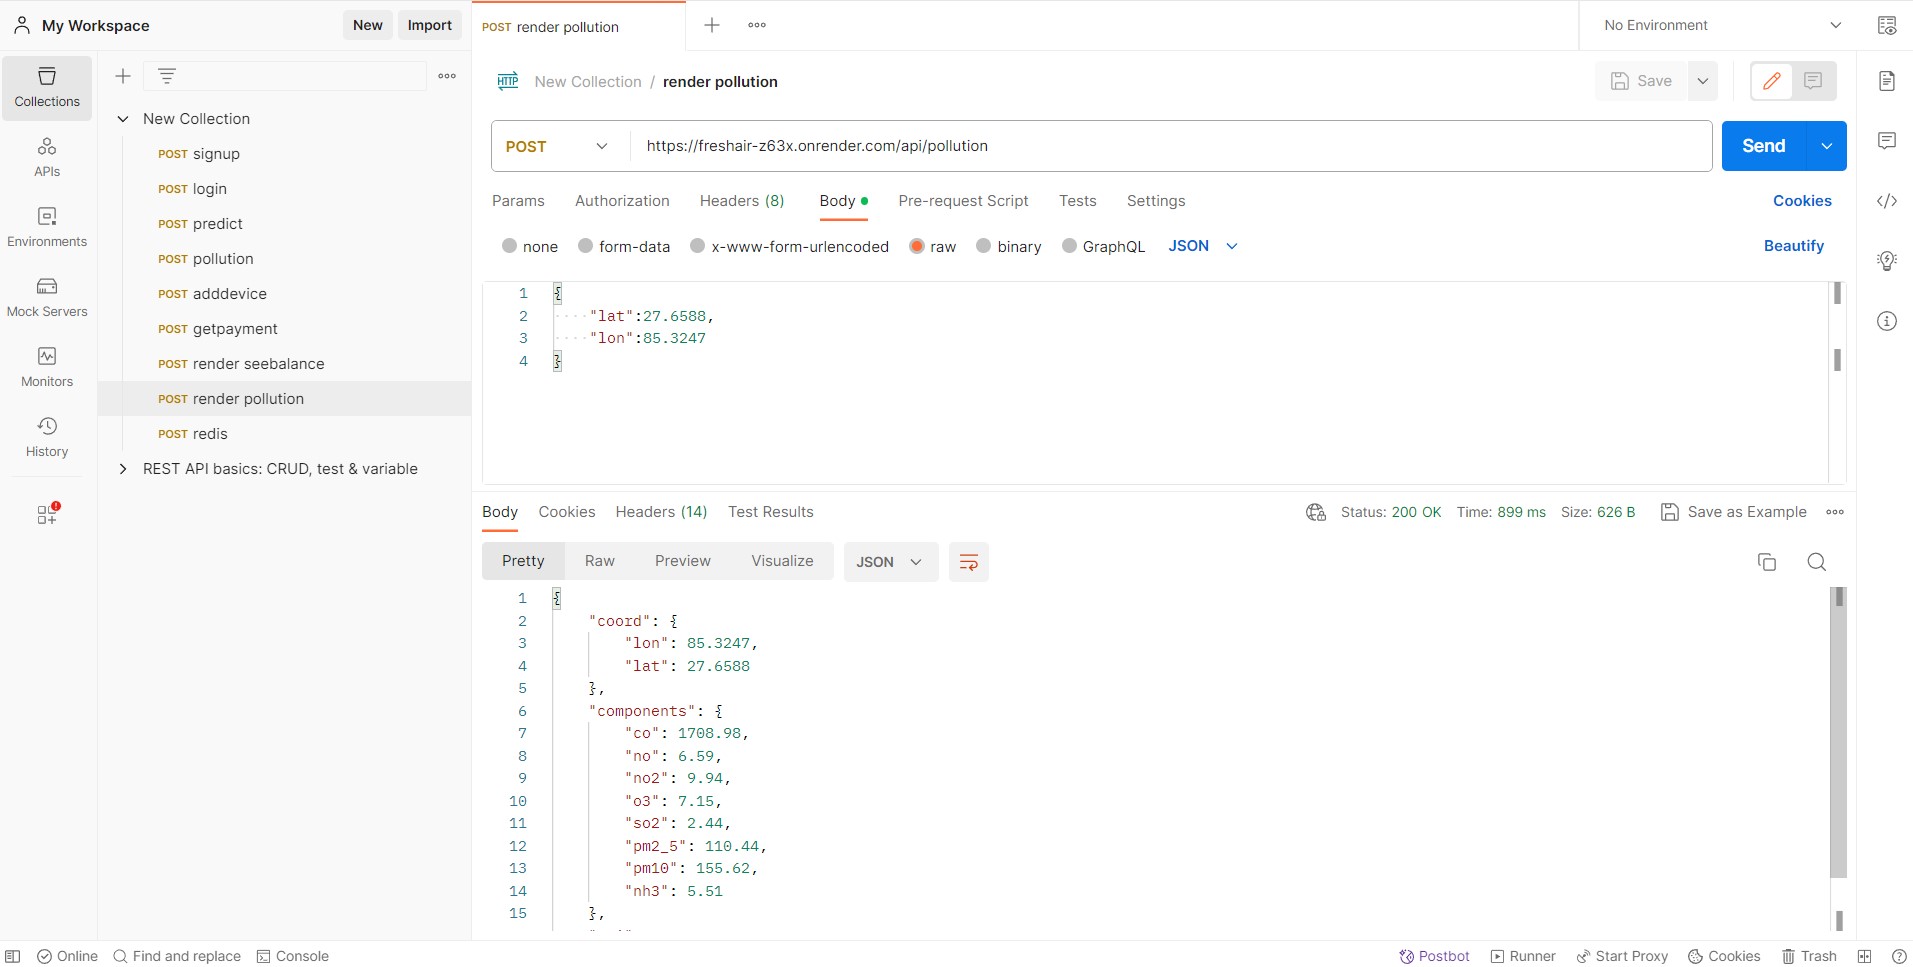Viewport: 1913px width, 967px height.
Task: Open a new request tab with plus icon
Action: click(712, 25)
